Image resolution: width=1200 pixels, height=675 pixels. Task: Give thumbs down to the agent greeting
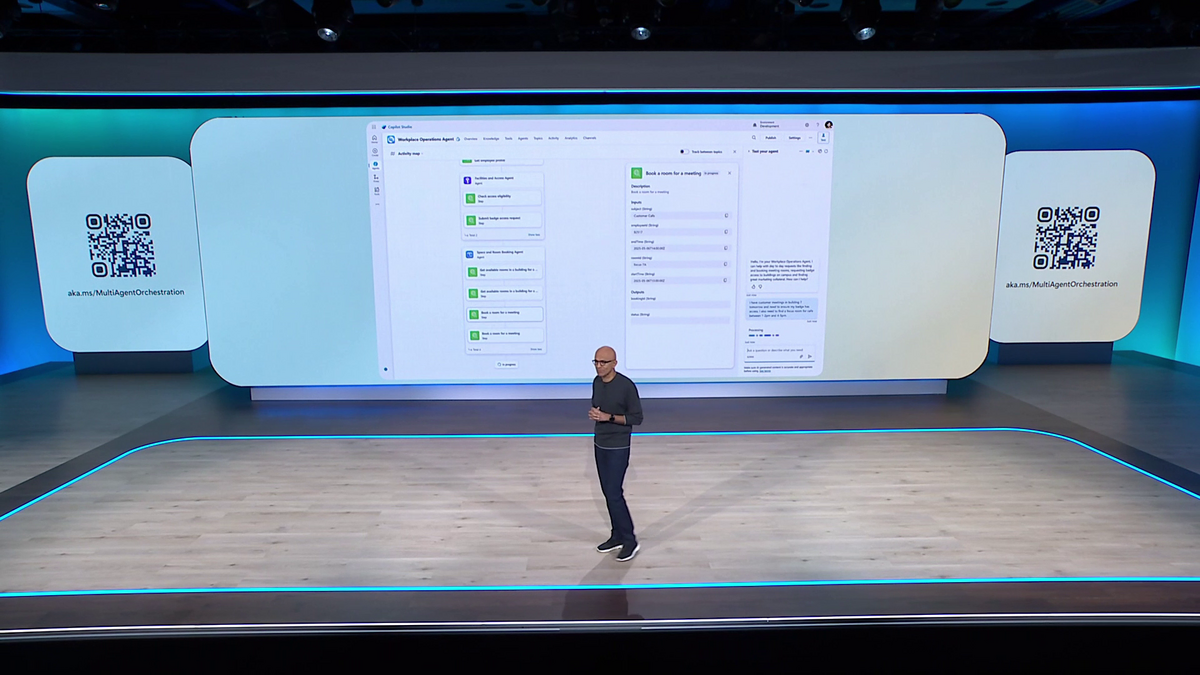pyautogui.click(x=760, y=287)
